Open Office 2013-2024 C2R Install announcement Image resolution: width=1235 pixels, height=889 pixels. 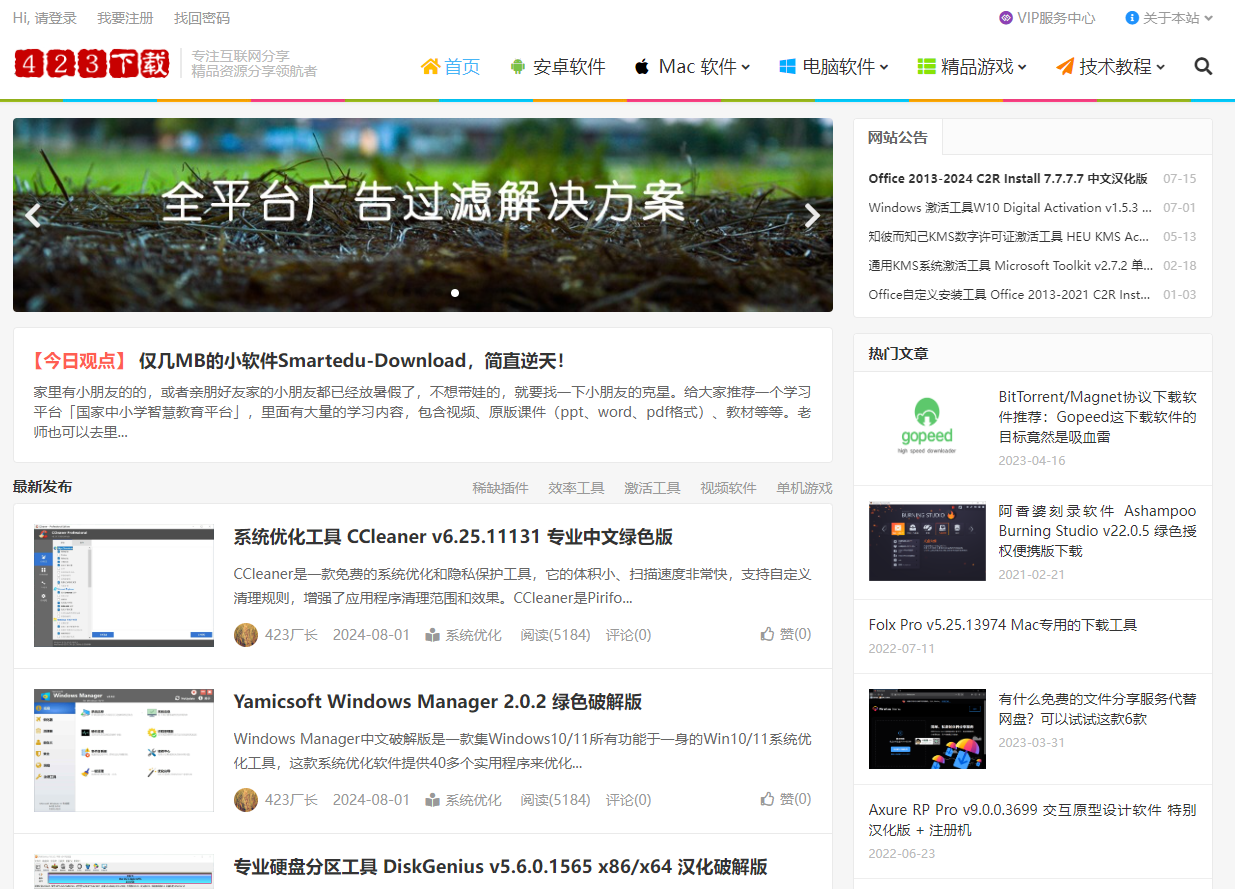[x=1008, y=179]
